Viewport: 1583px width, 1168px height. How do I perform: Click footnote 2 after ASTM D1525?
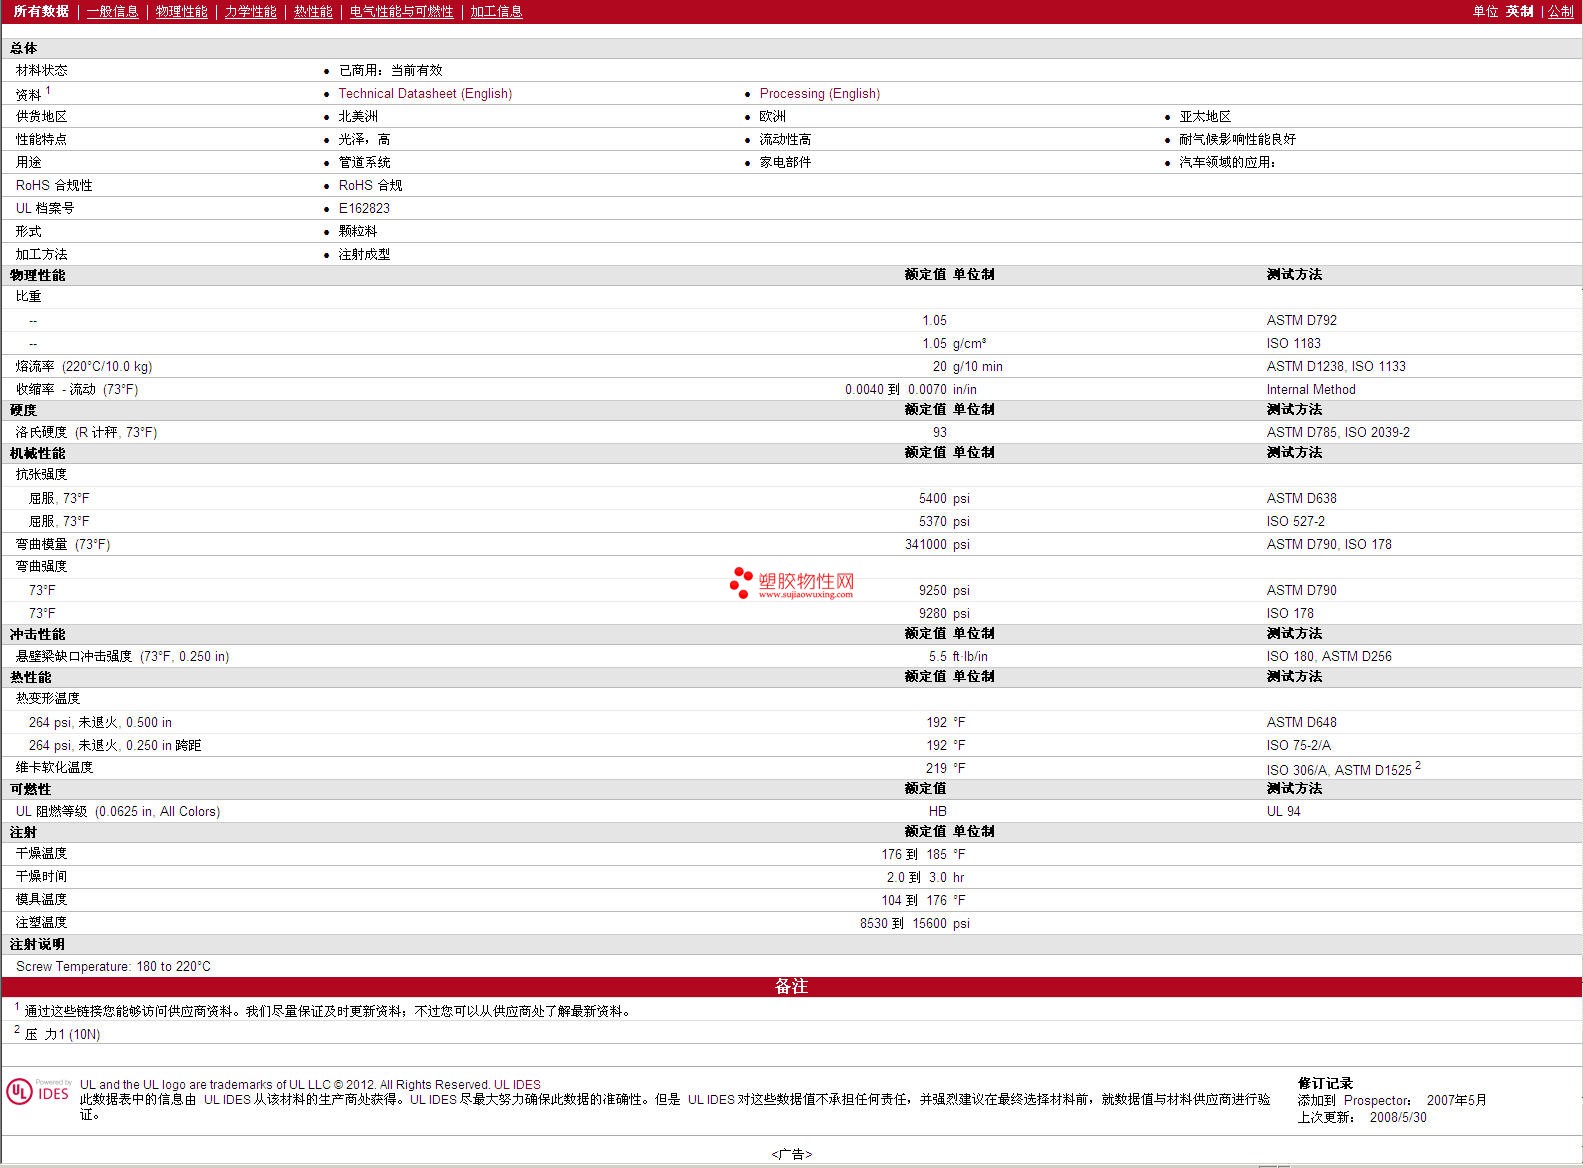pos(1418,766)
